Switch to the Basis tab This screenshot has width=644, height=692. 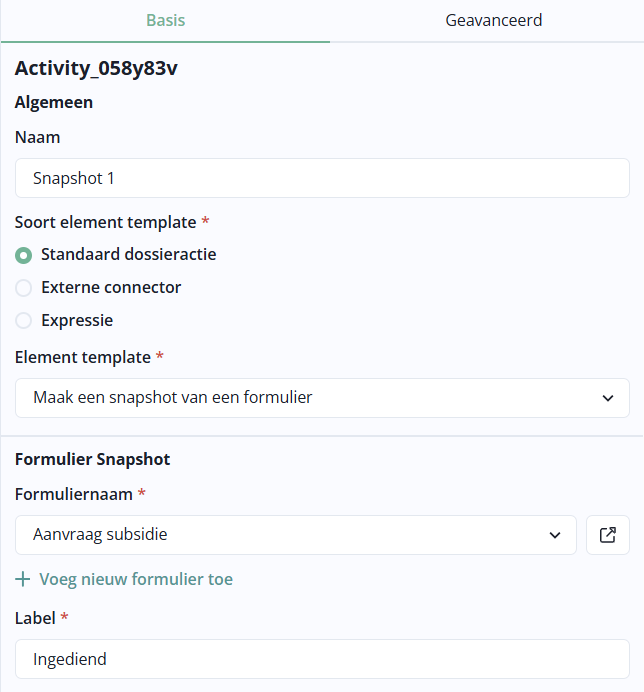[x=165, y=20]
